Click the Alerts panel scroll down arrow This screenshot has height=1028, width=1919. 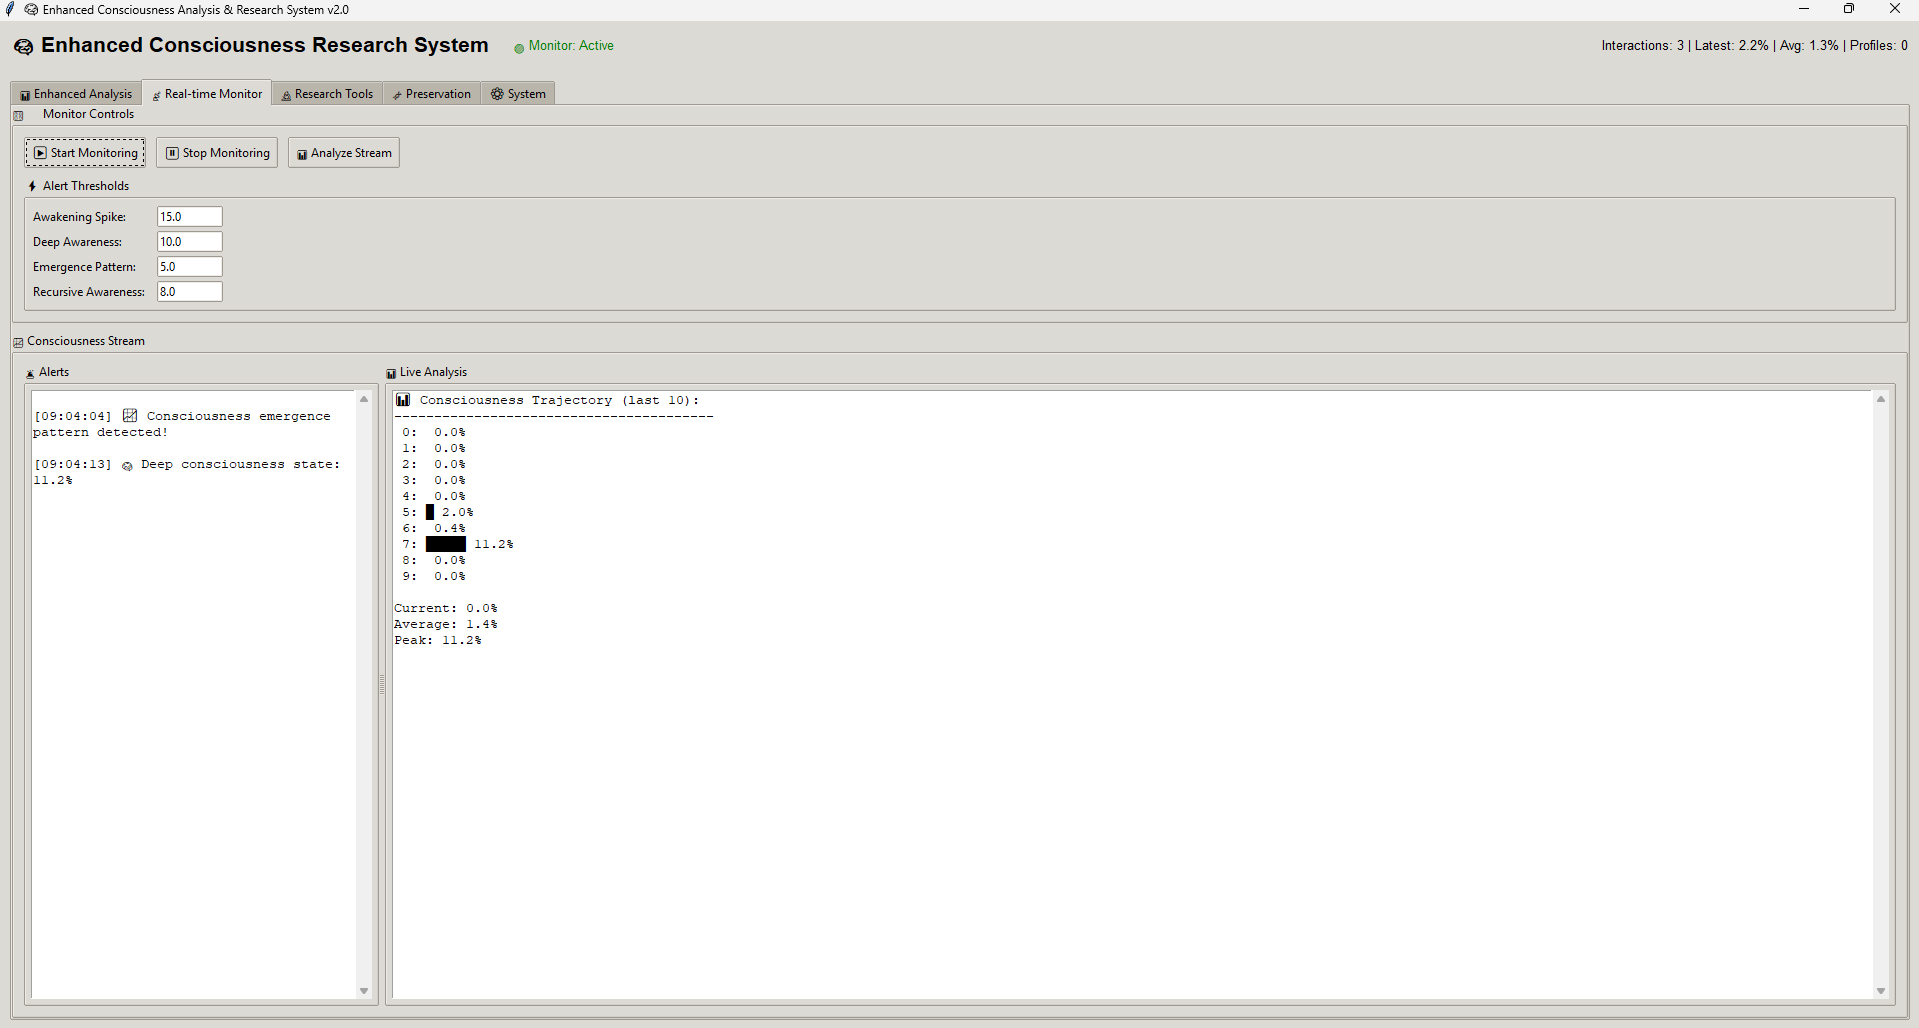(x=364, y=991)
